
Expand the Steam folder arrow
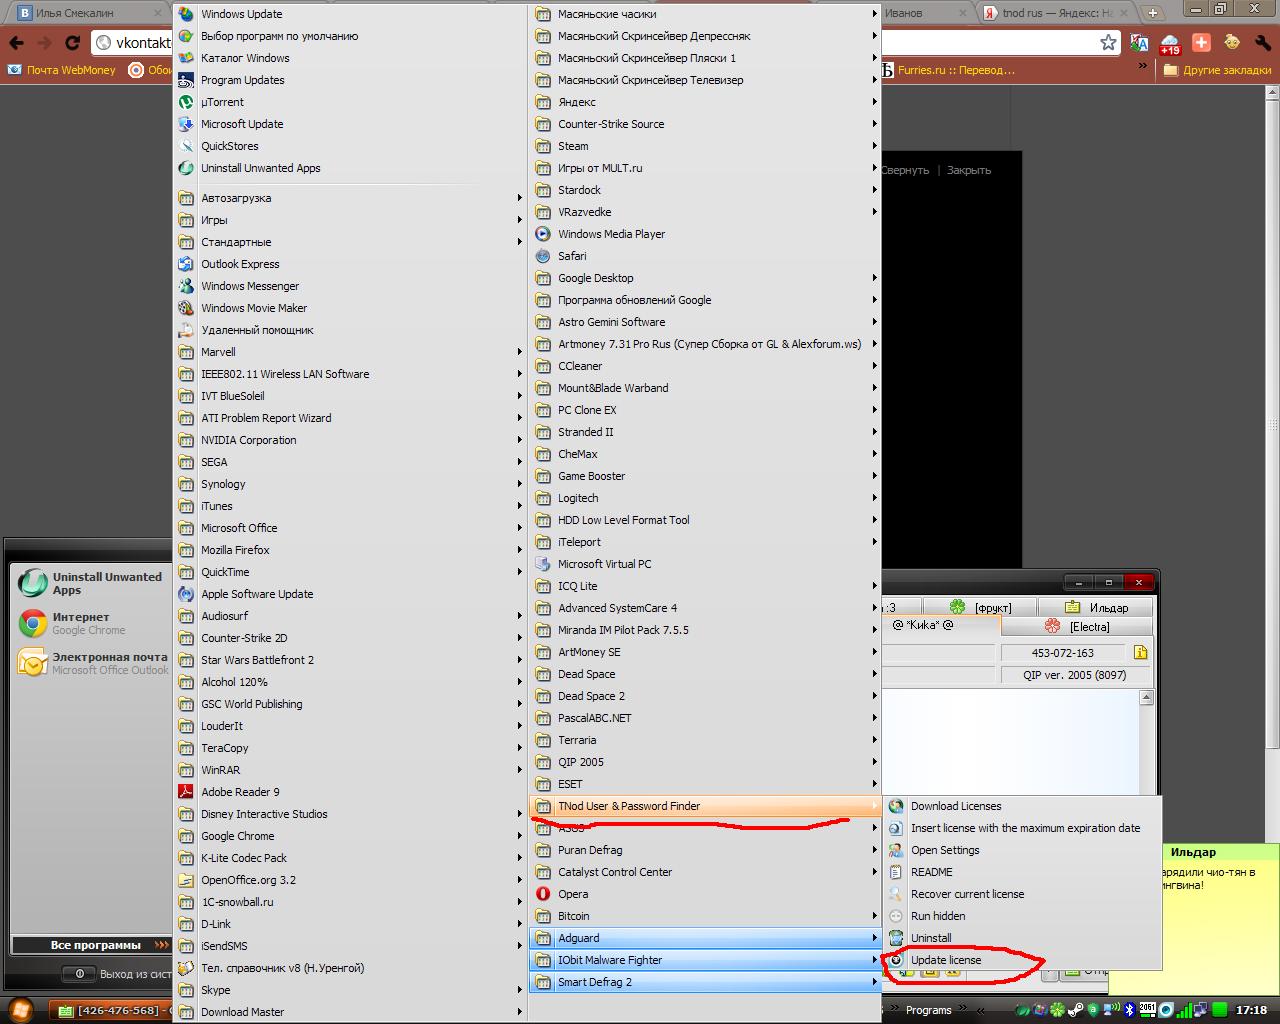coord(874,146)
